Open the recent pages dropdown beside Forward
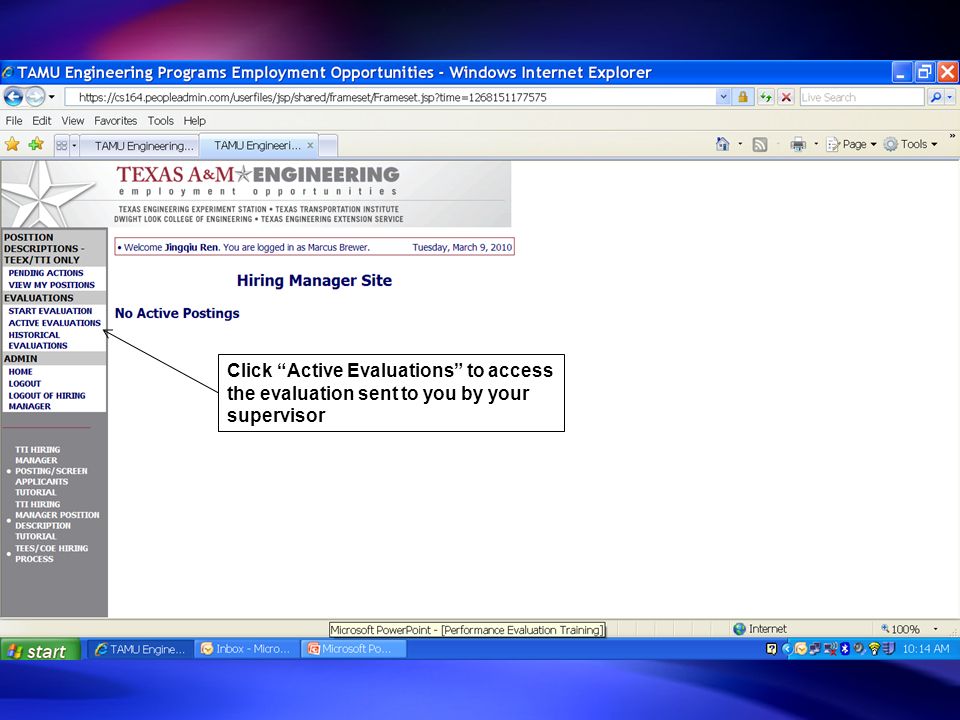This screenshot has height=720, width=960. (52, 97)
